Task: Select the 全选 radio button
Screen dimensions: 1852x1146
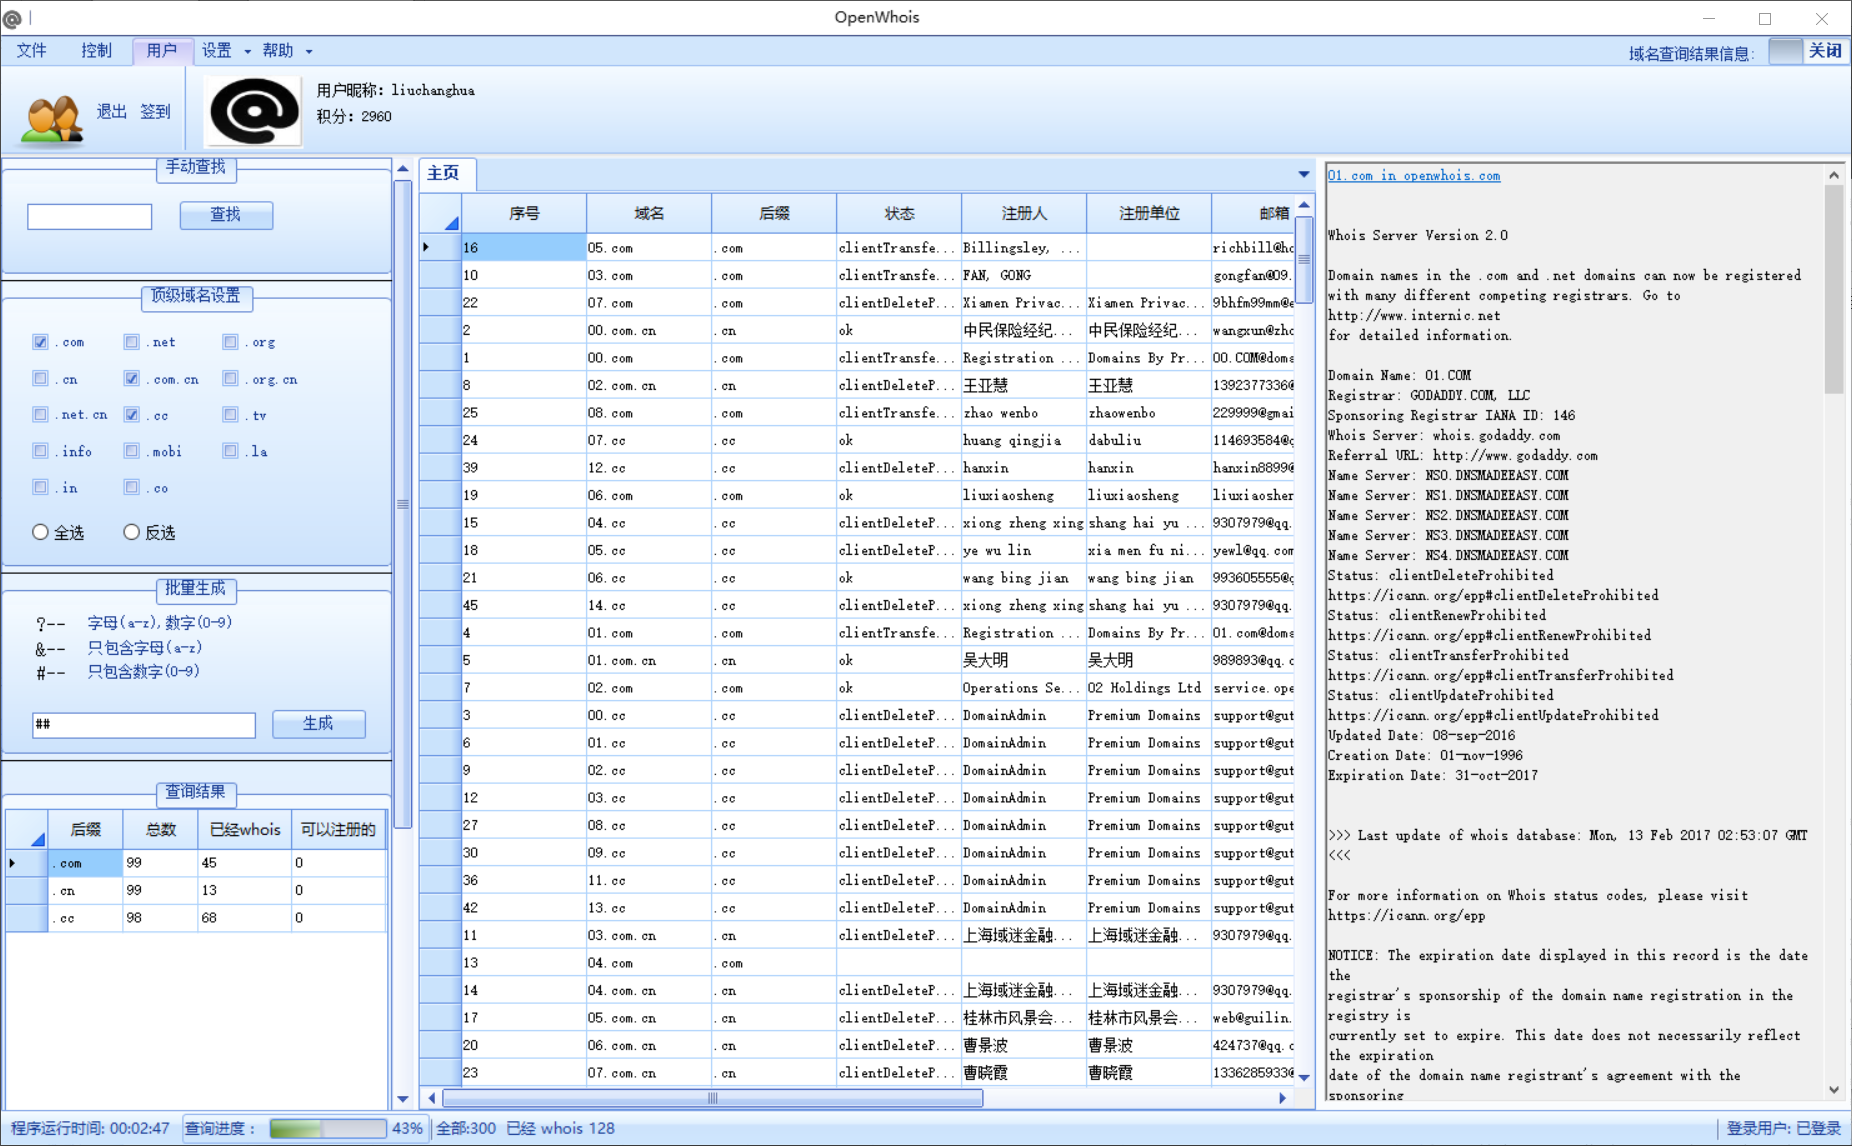Action: click(x=41, y=532)
